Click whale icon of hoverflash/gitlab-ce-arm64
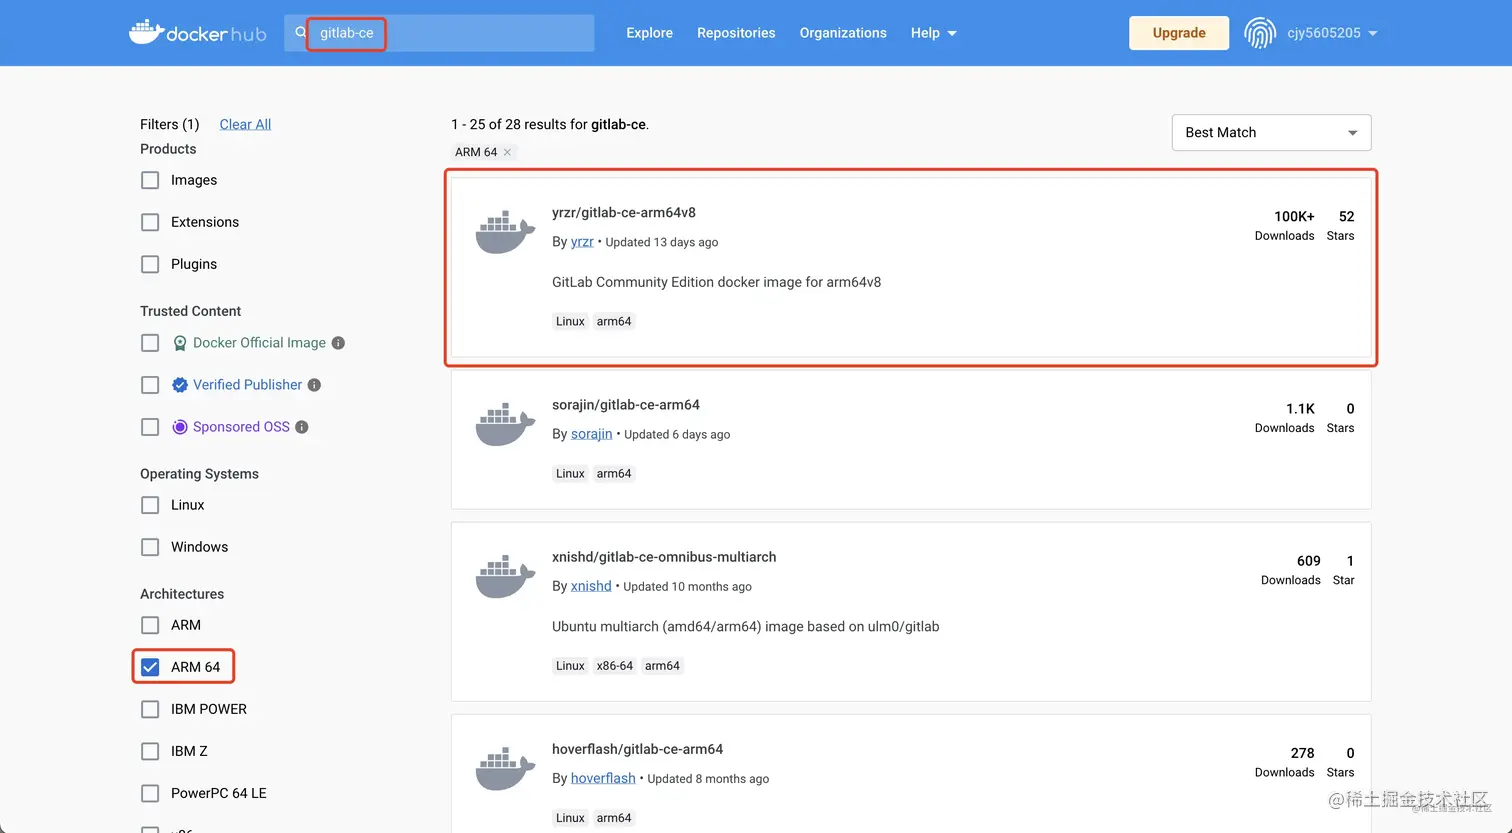1512x833 pixels. tap(505, 768)
